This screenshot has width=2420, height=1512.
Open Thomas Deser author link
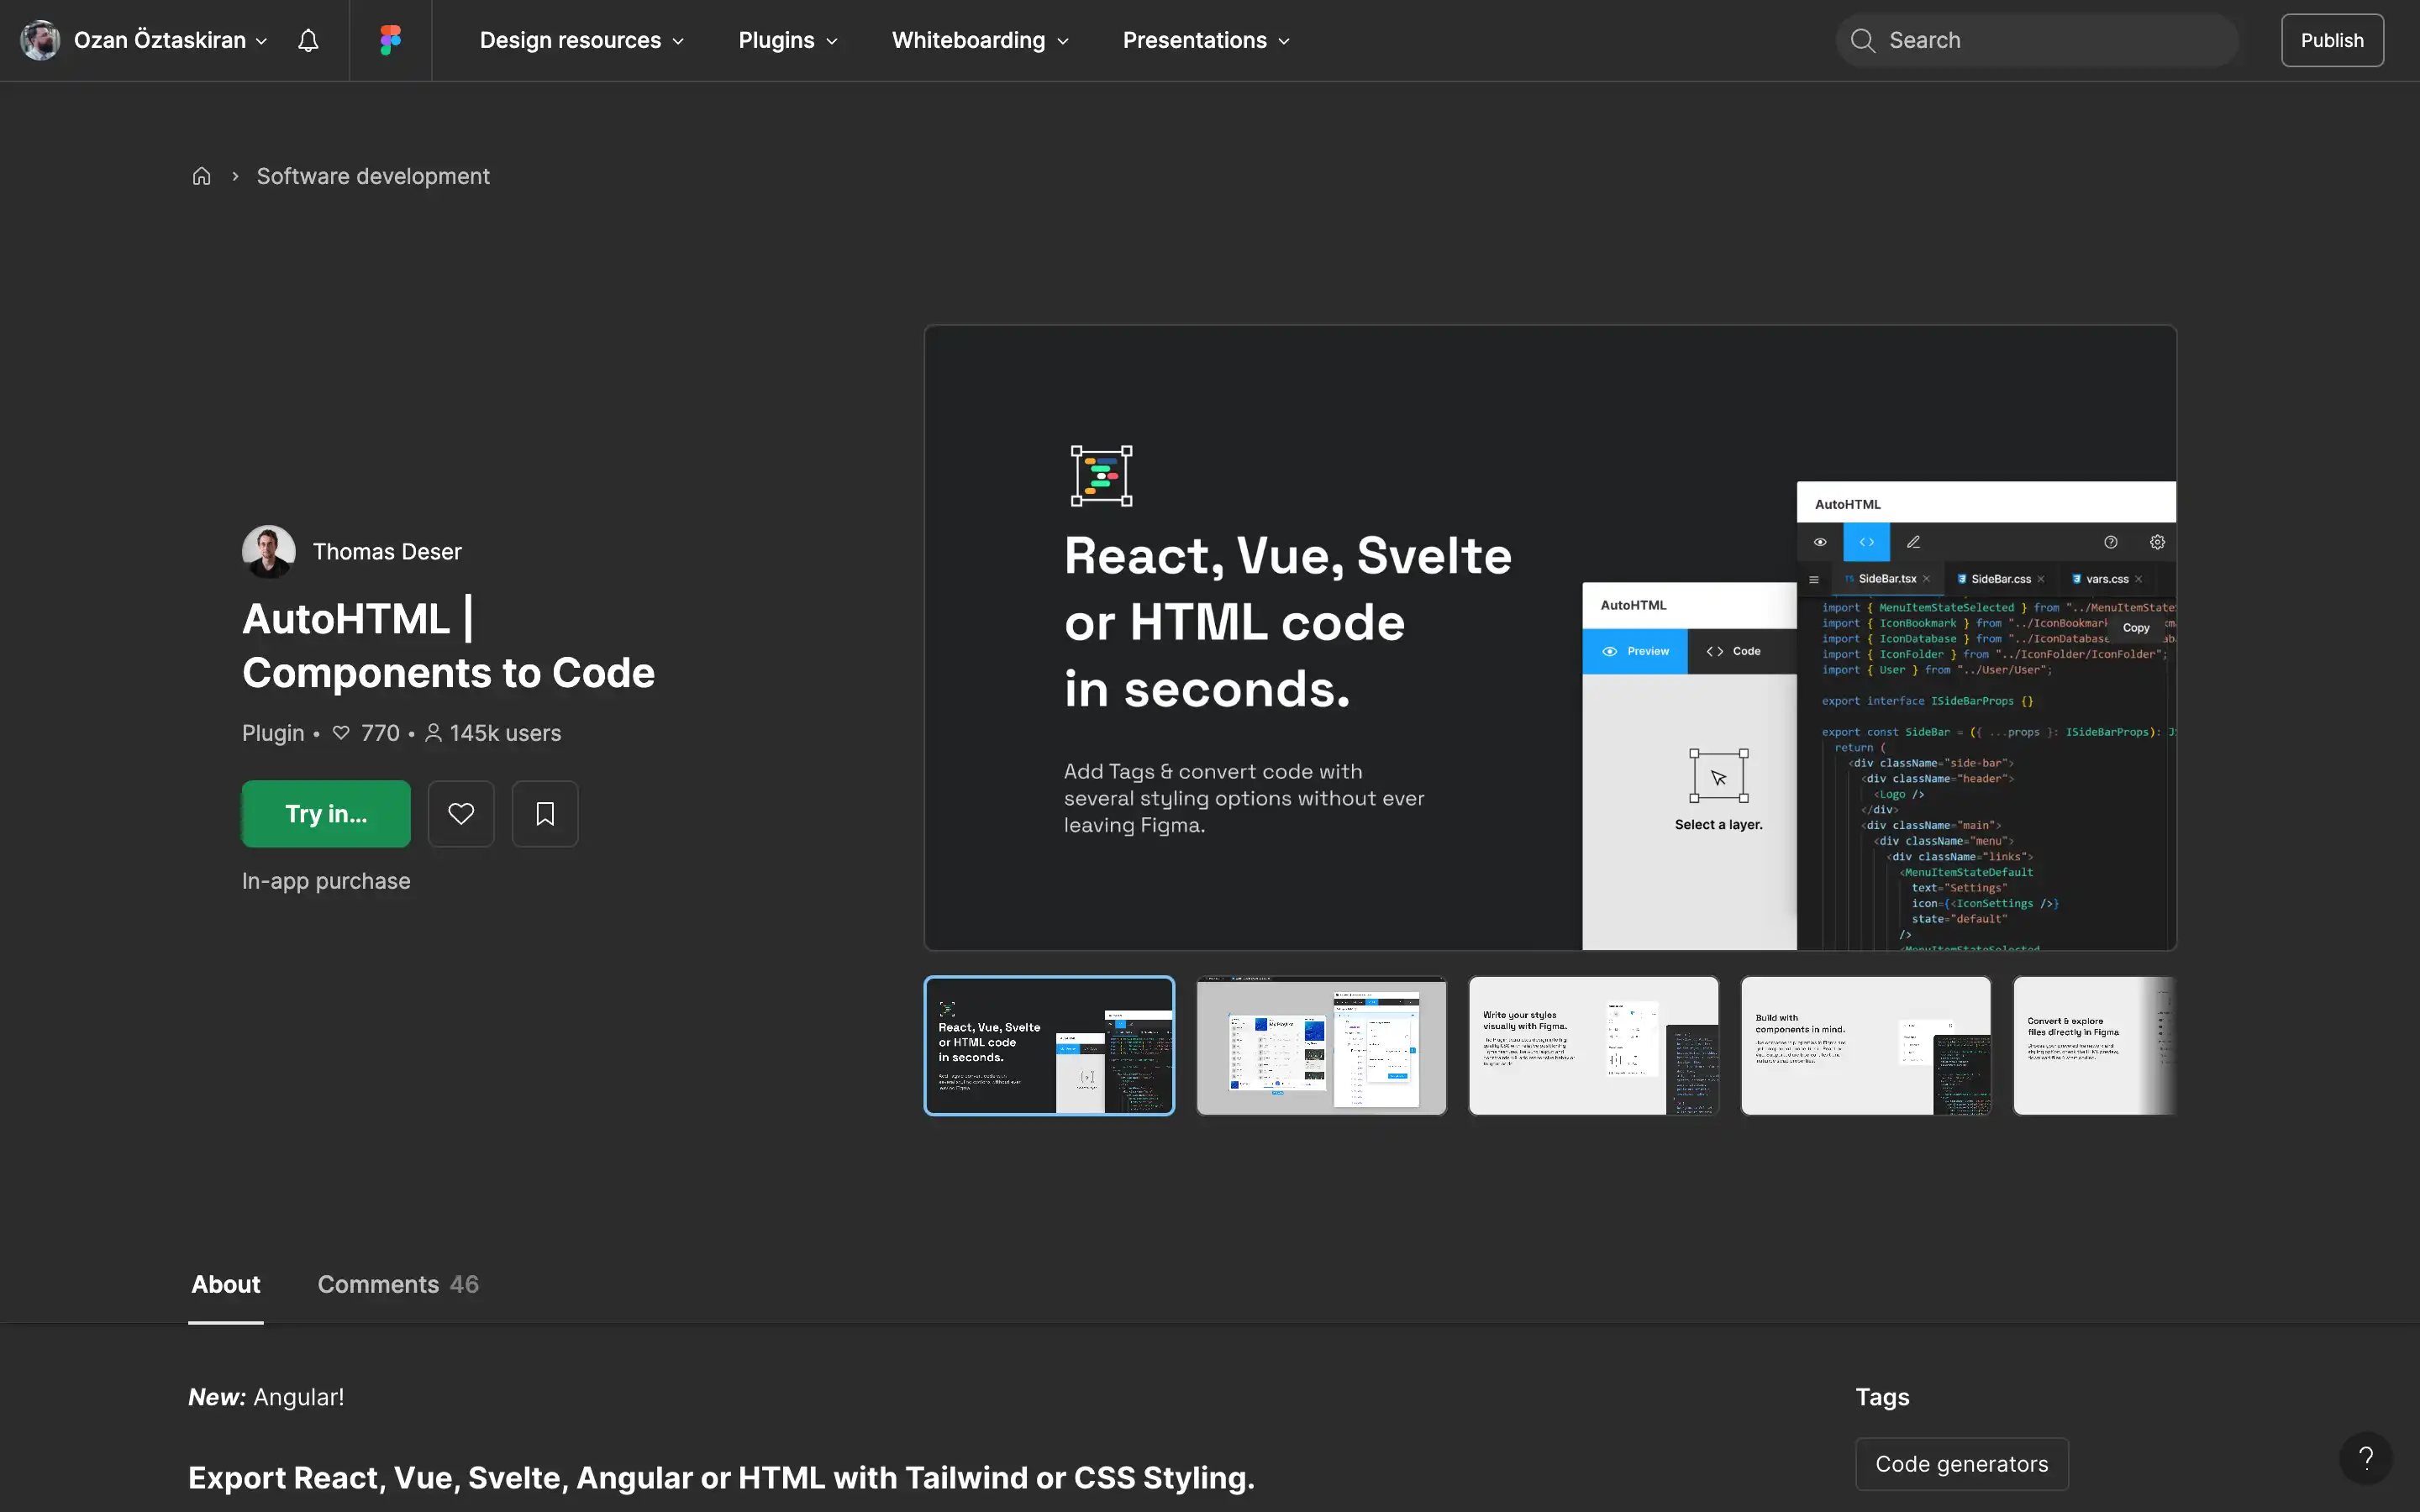387,551
